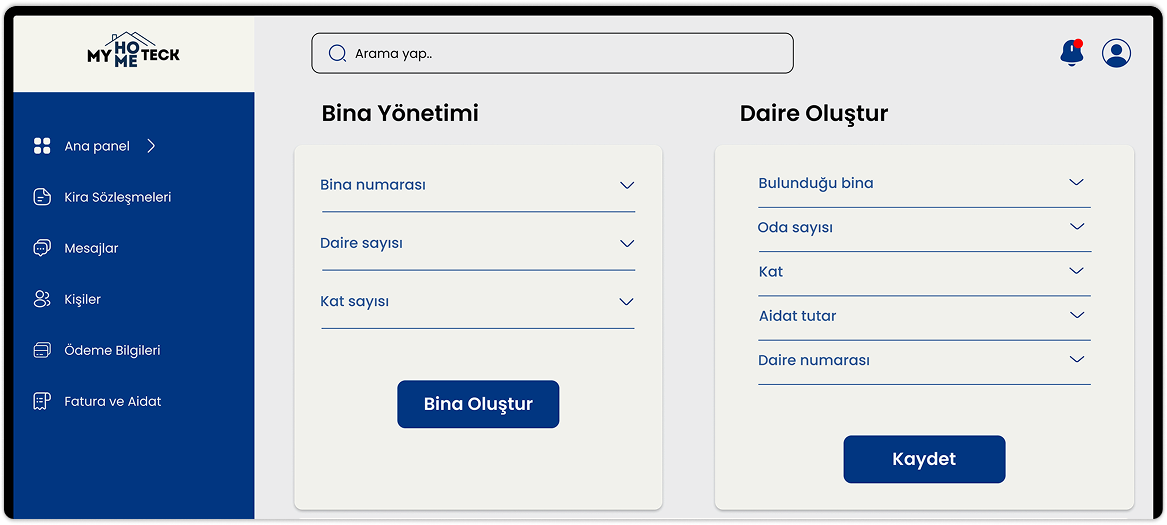Click the Kira Sözleşmeleri document icon
The width and height of the screenshot is (1167, 525).
tap(42, 197)
